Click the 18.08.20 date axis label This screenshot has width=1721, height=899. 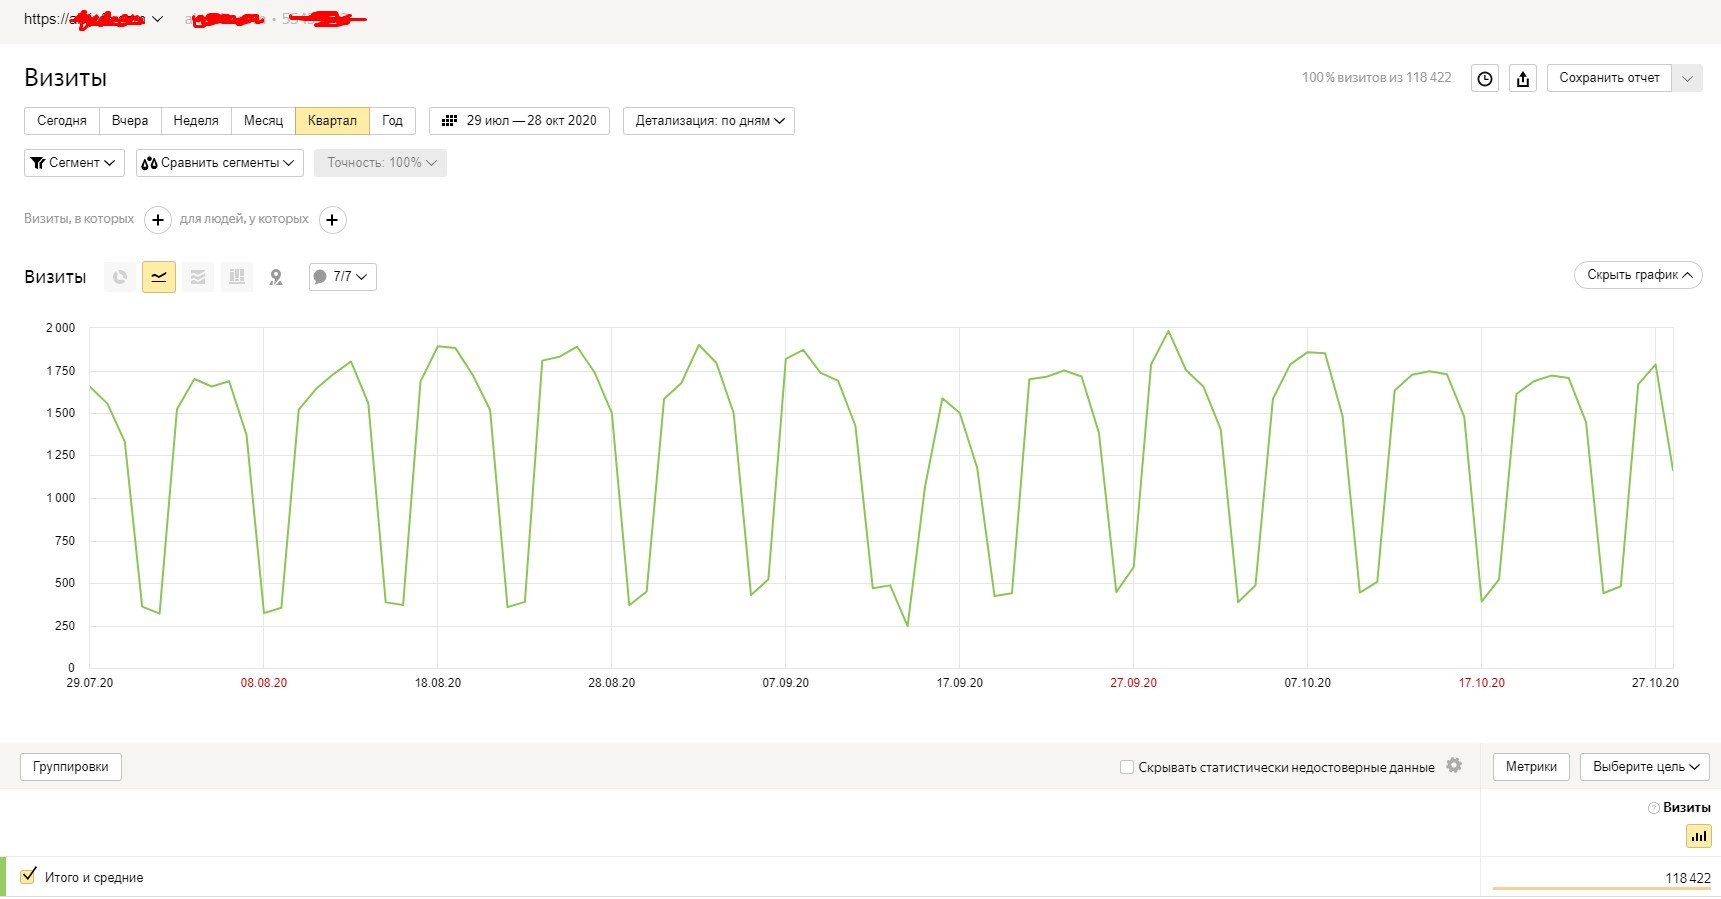point(438,683)
